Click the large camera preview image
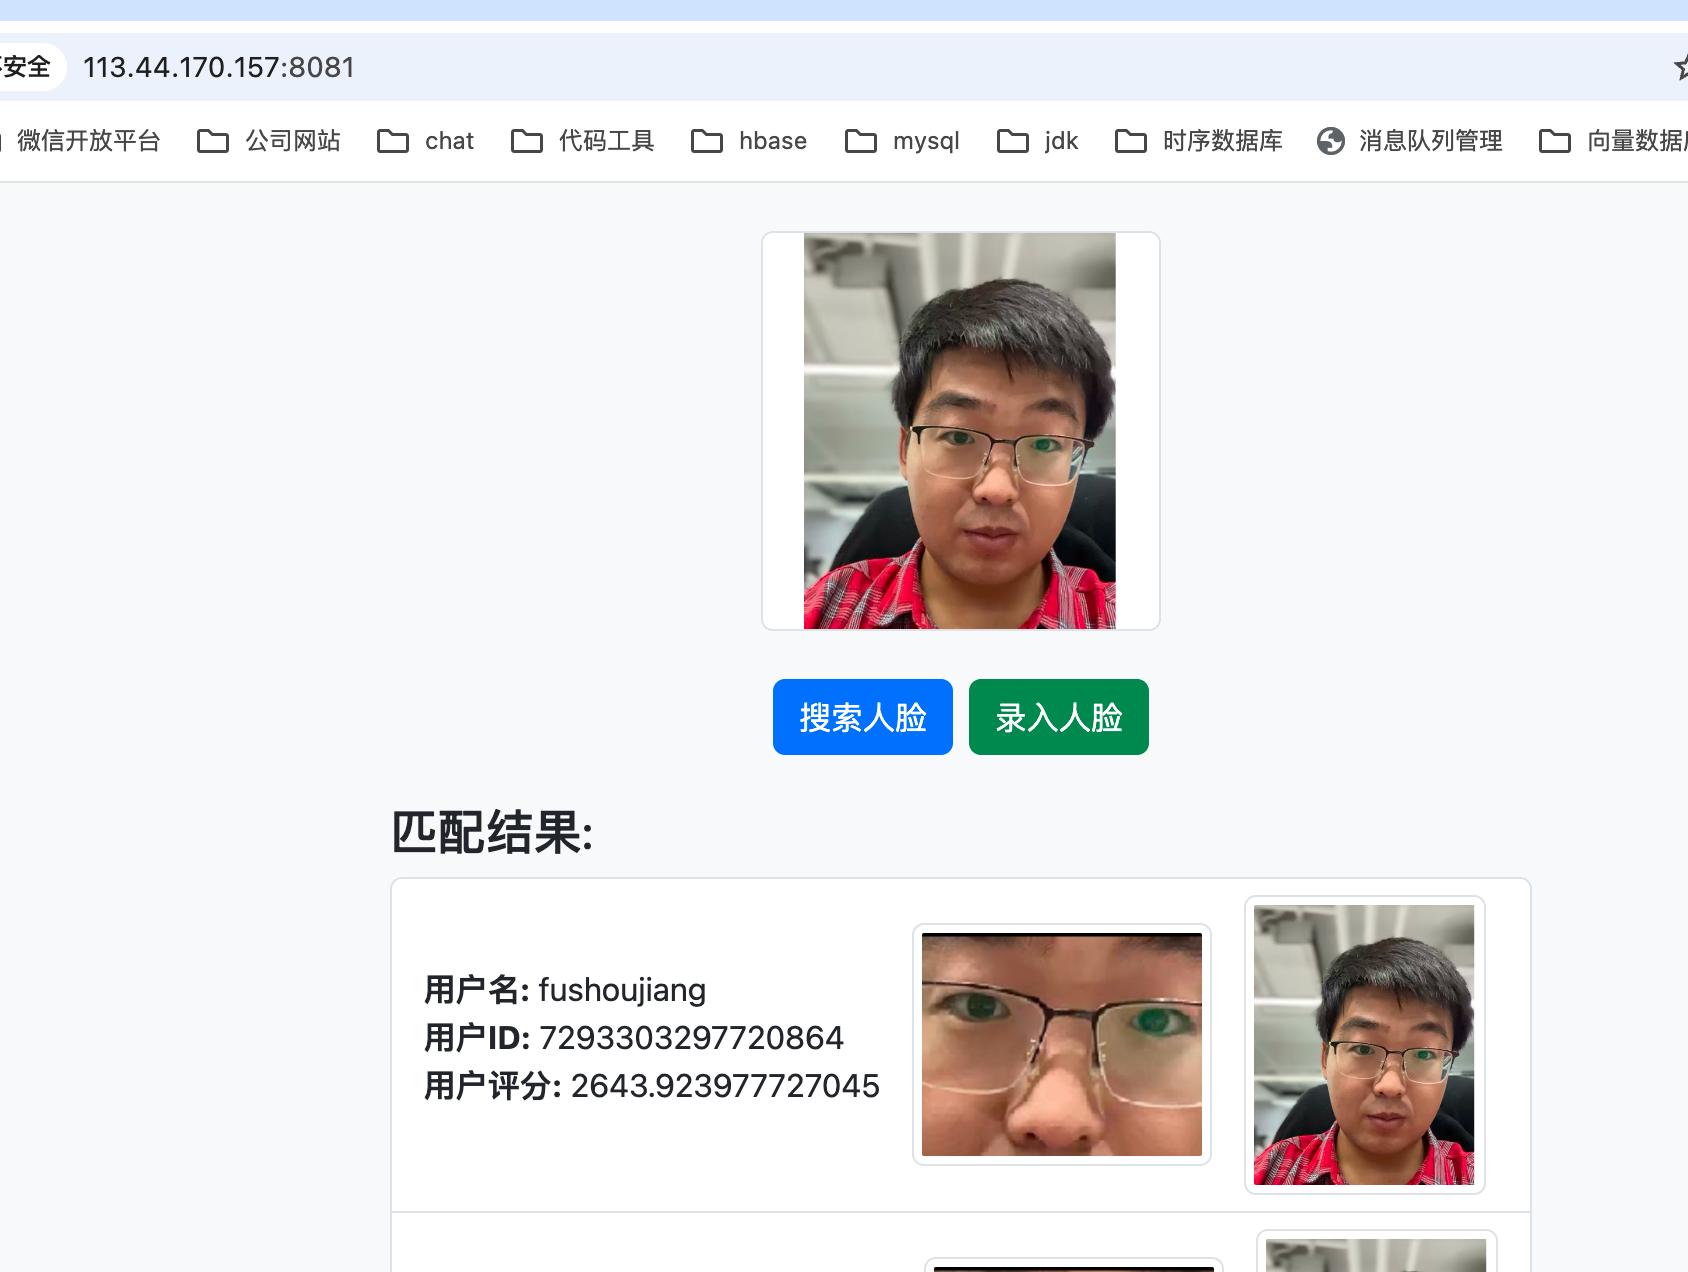 pyautogui.click(x=960, y=431)
